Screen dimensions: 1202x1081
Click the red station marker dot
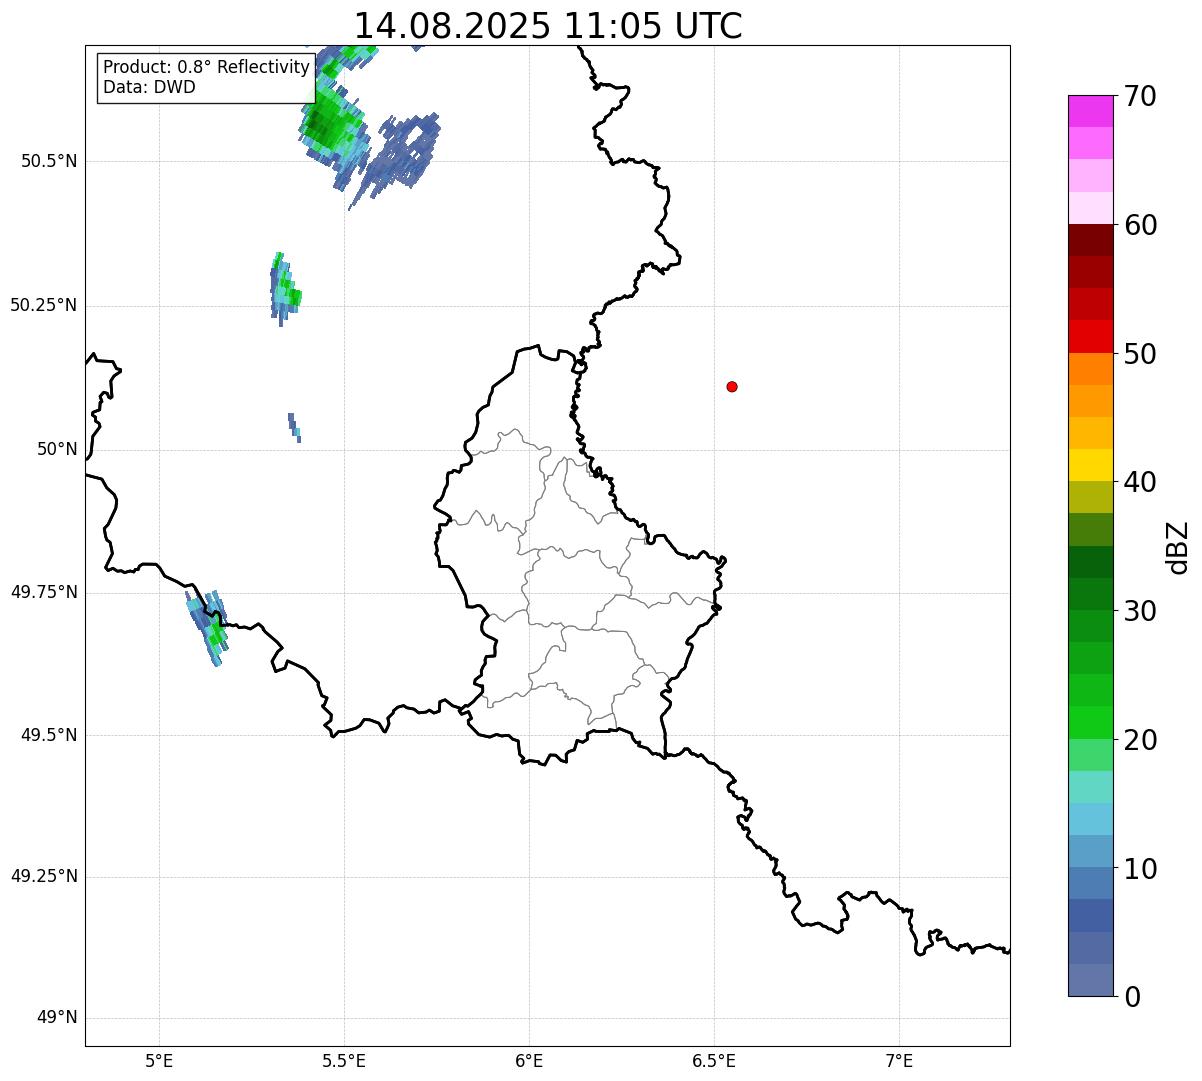(732, 386)
